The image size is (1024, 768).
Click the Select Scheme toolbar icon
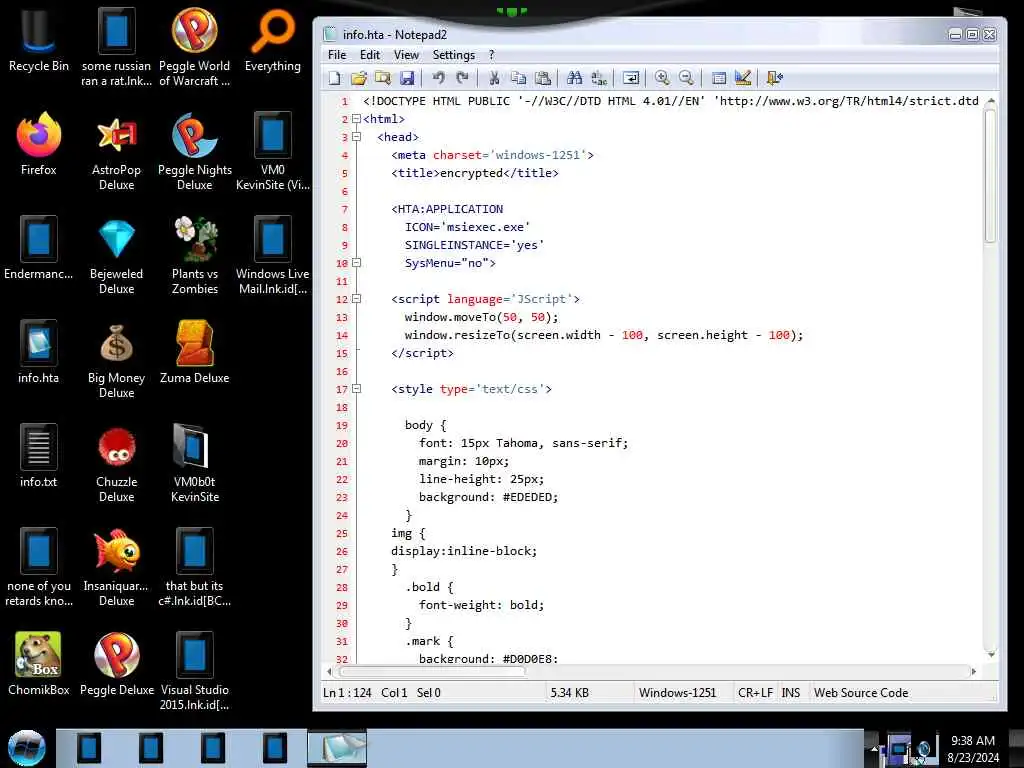click(718, 78)
